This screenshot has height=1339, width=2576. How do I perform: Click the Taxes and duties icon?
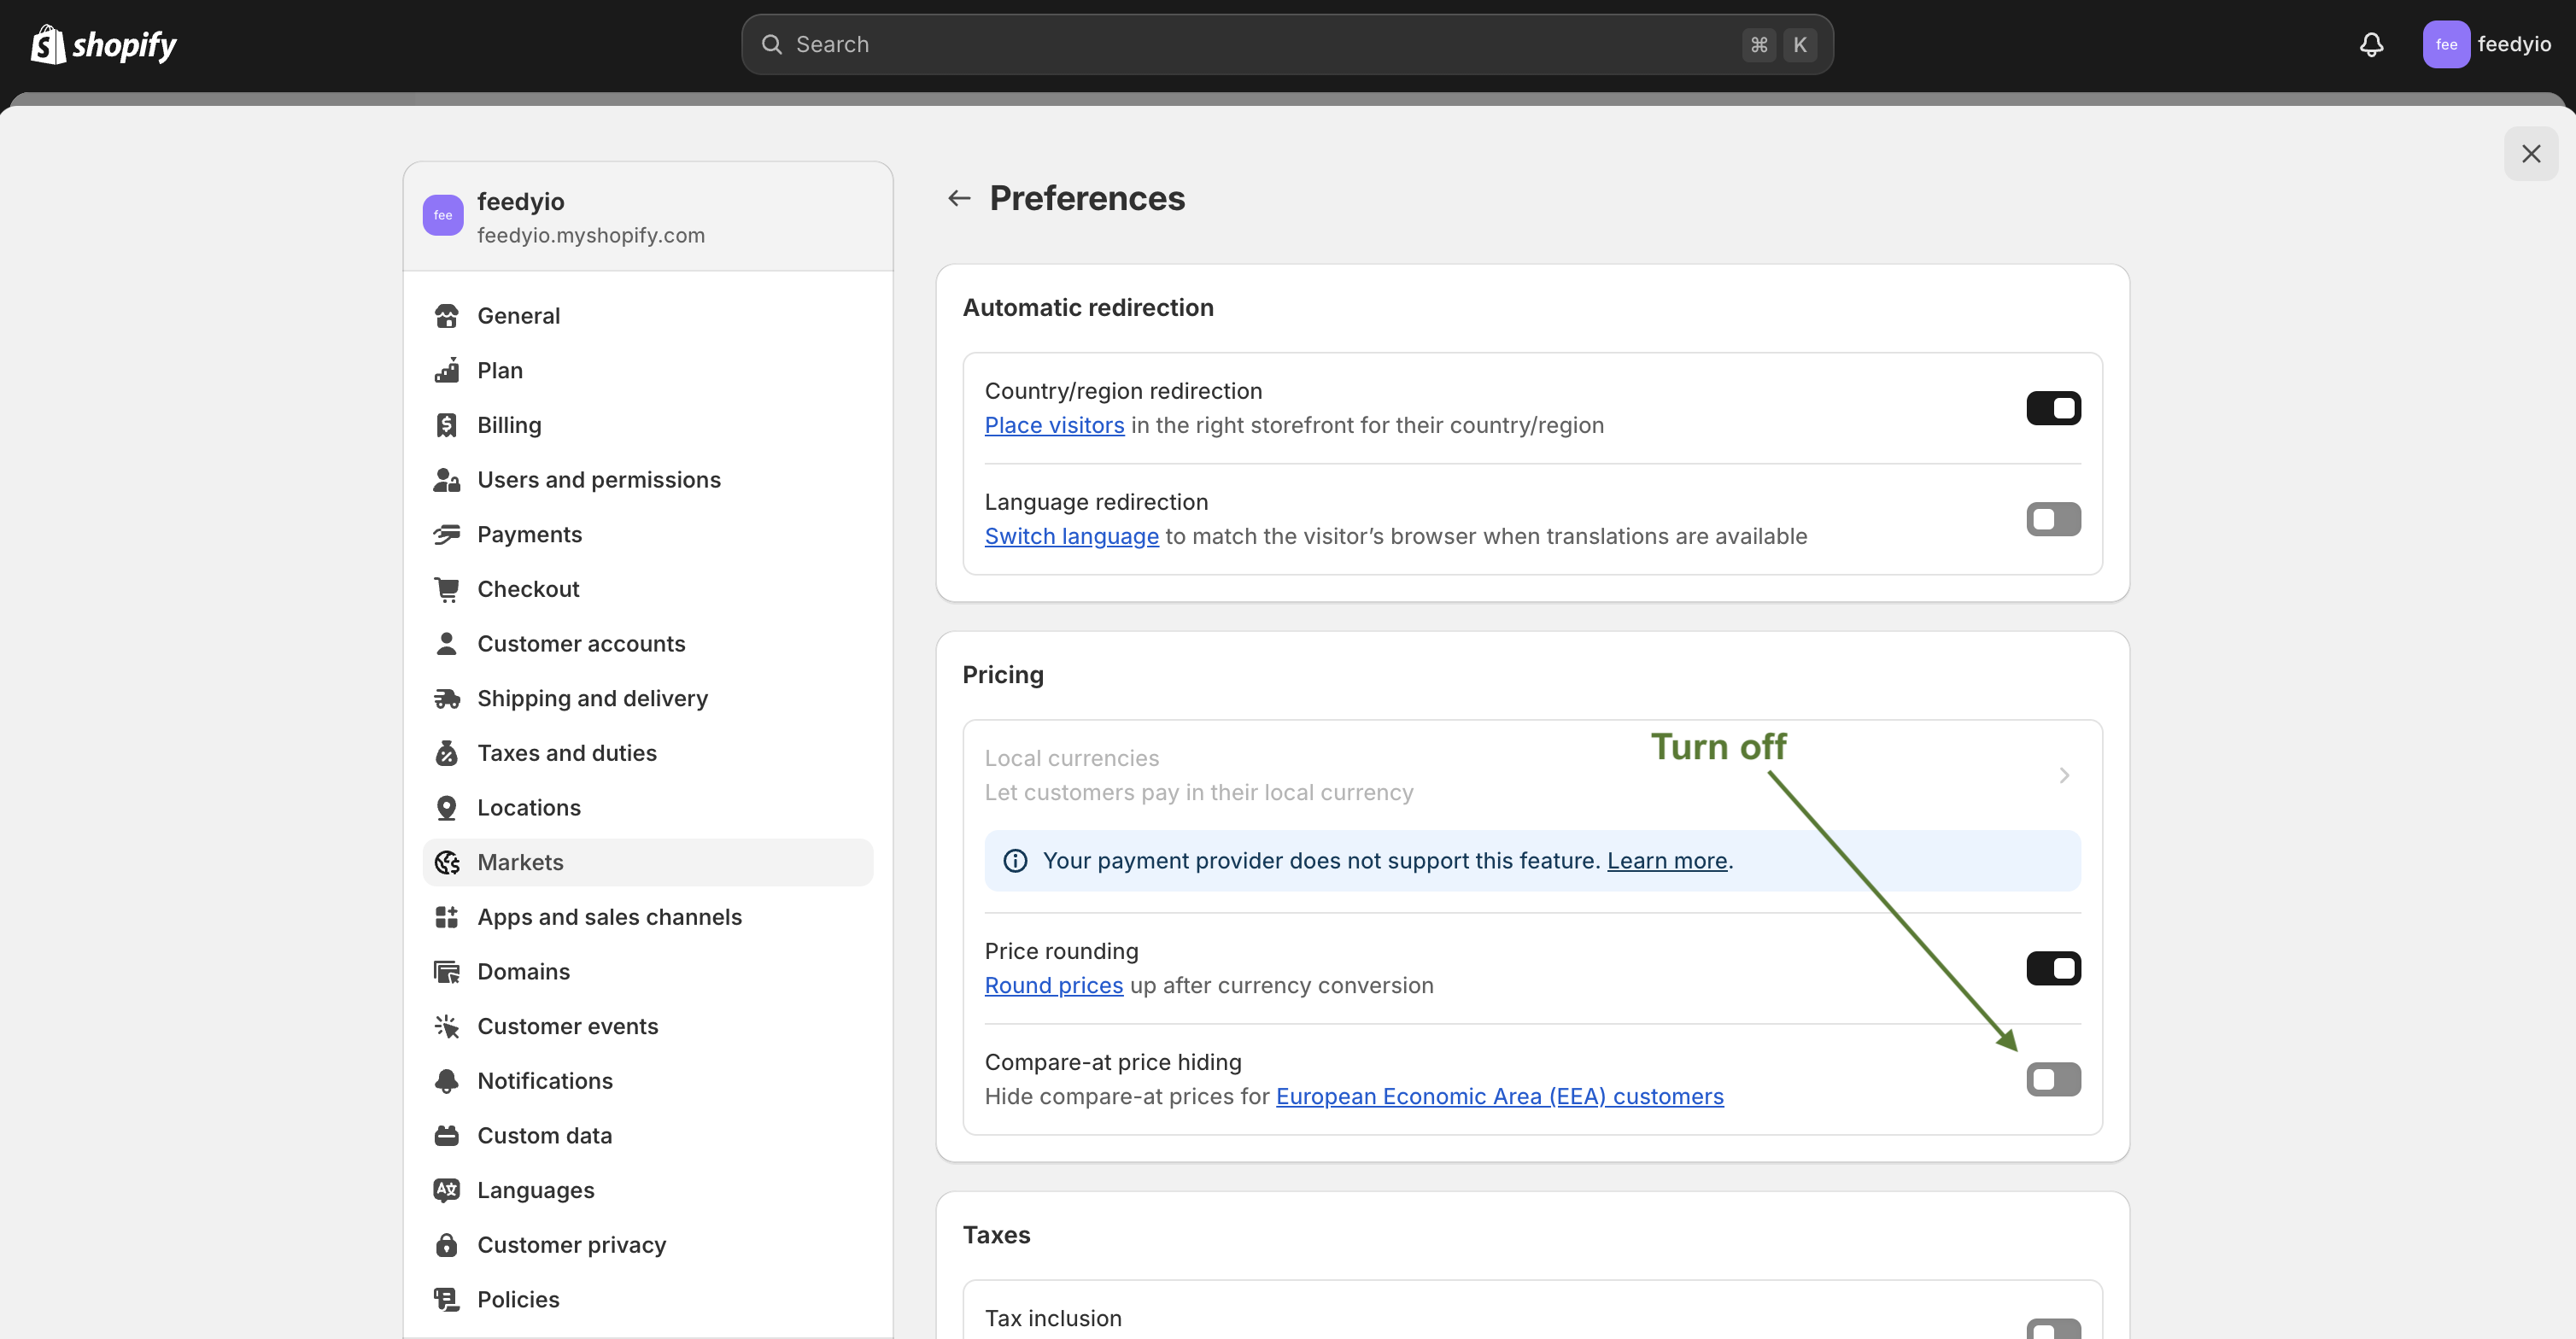coord(446,753)
